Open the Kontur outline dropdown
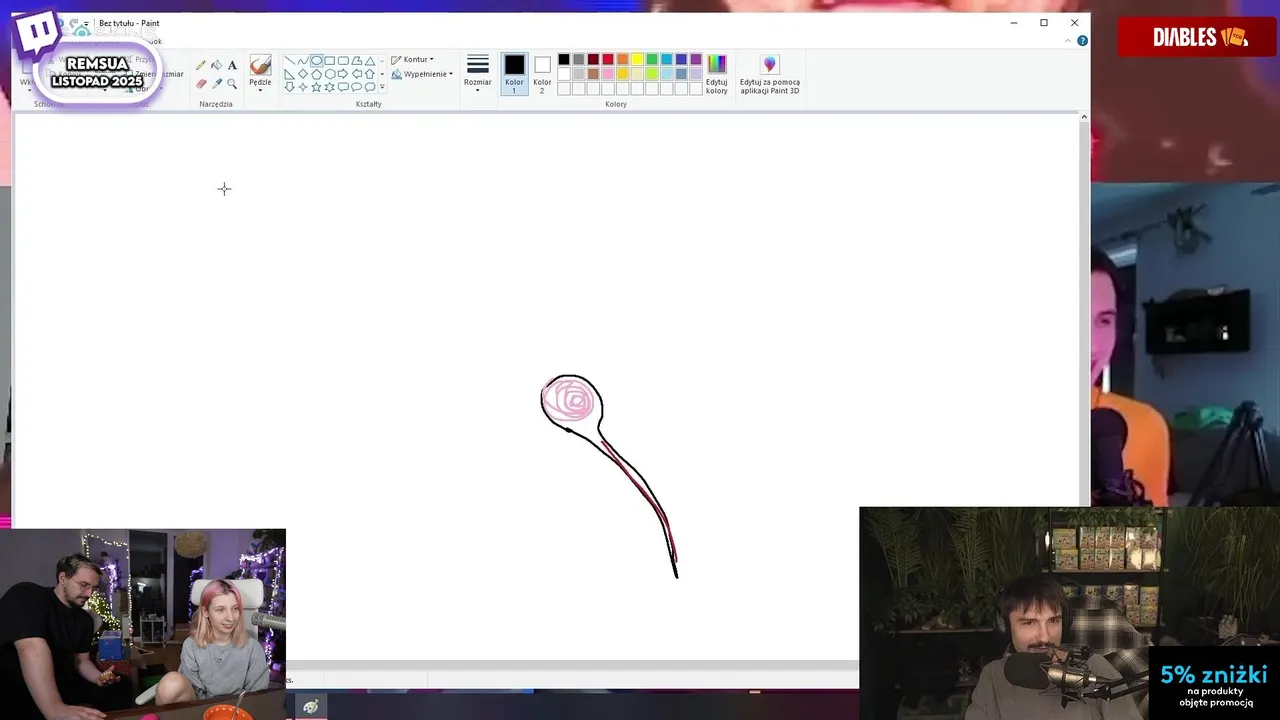Screen dimensions: 1280x720 pyautogui.click(x=412, y=59)
